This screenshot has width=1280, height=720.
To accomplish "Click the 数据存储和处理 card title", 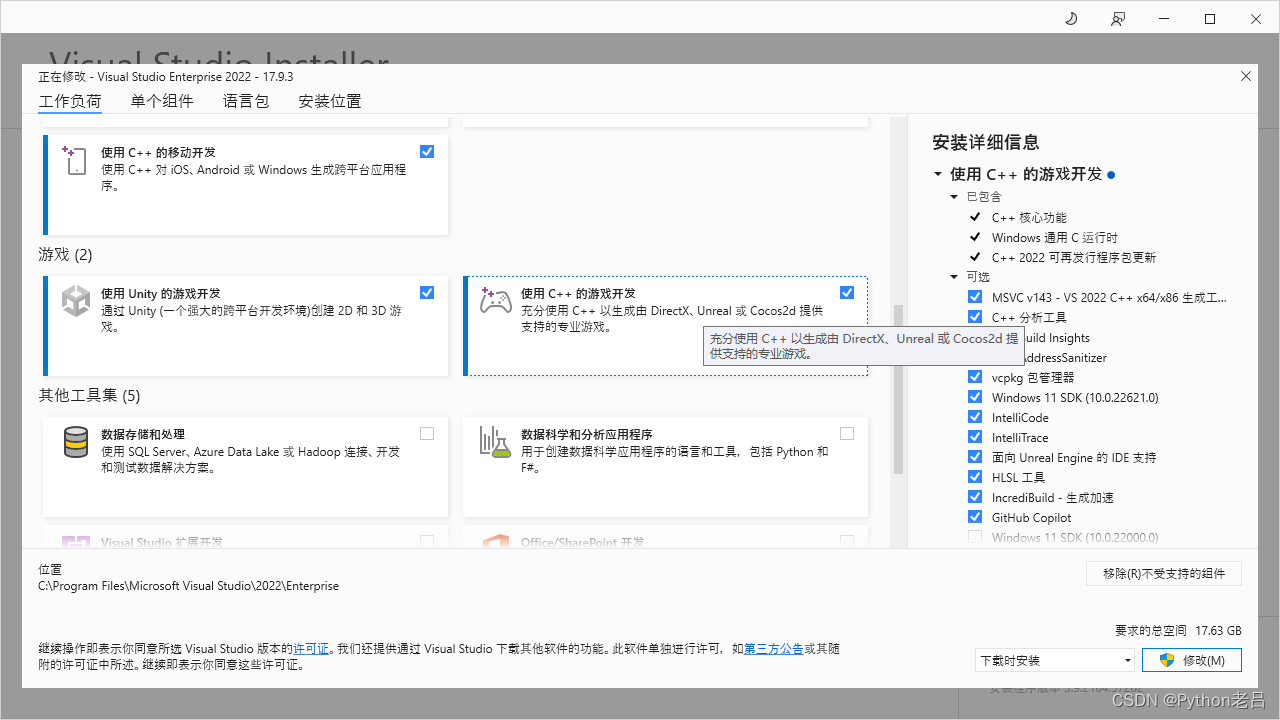I will pos(143,435).
